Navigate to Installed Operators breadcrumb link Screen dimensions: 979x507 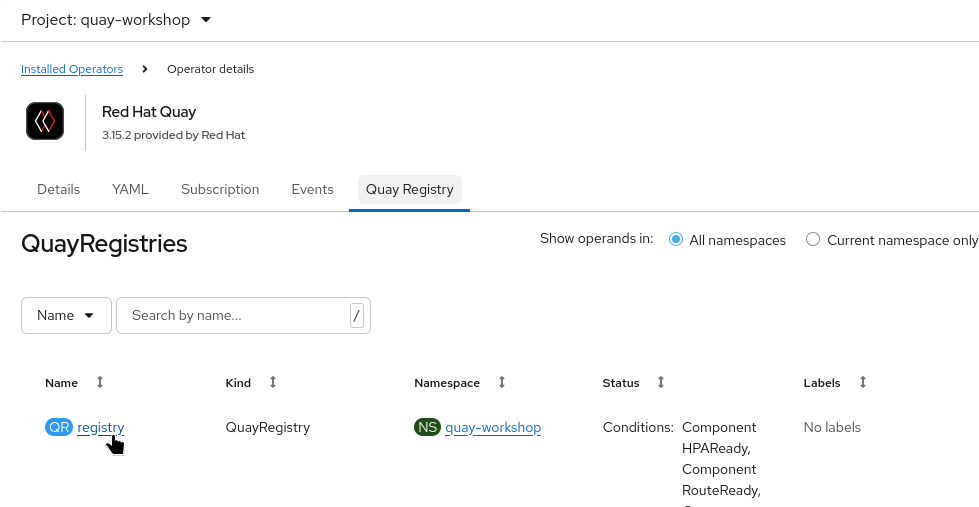pos(72,69)
